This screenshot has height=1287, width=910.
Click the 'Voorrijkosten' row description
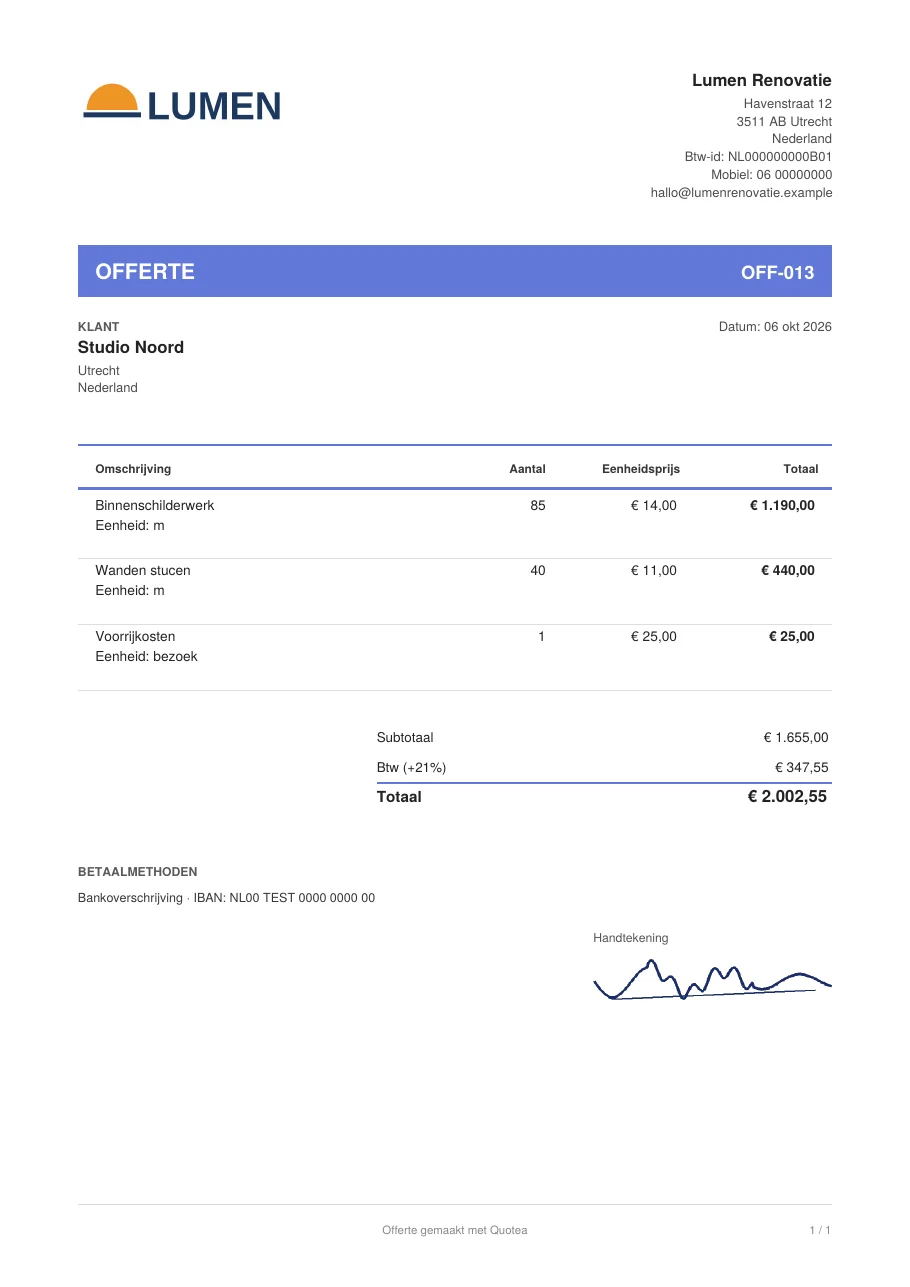pyautogui.click(x=135, y=636)
